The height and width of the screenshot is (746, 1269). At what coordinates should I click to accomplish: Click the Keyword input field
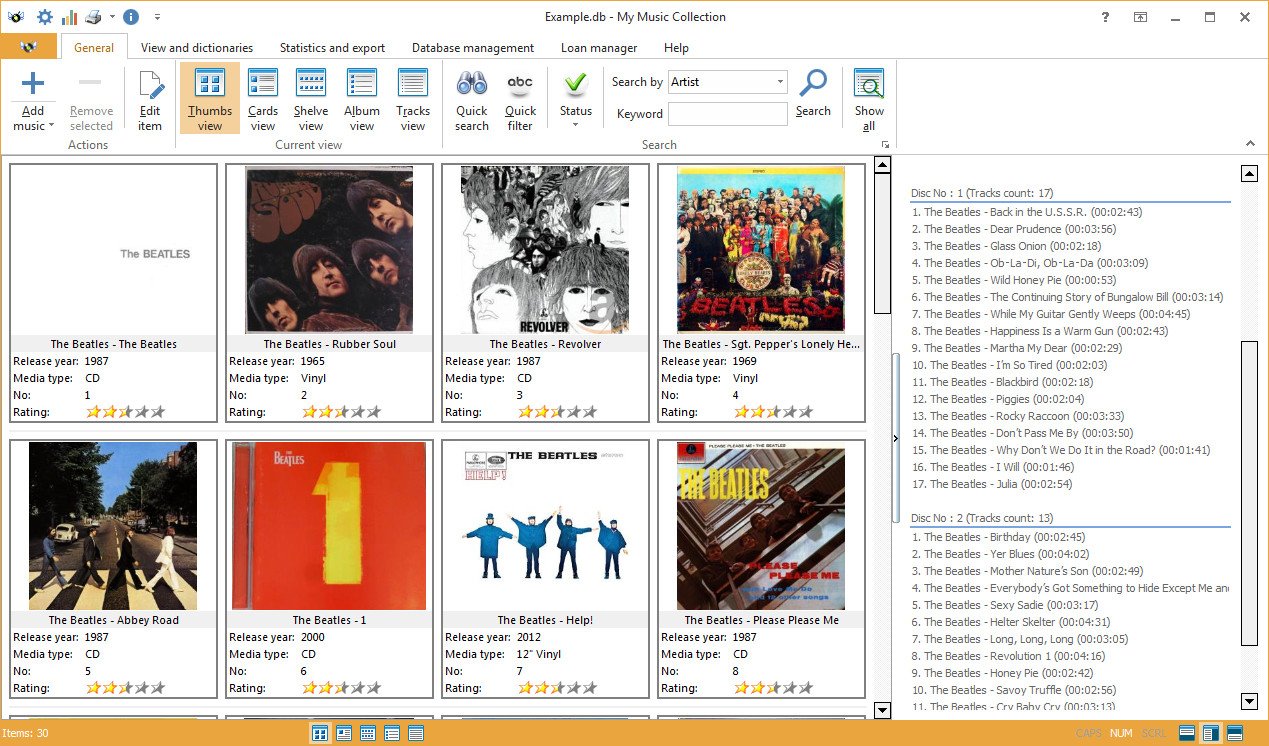[728, 114]
